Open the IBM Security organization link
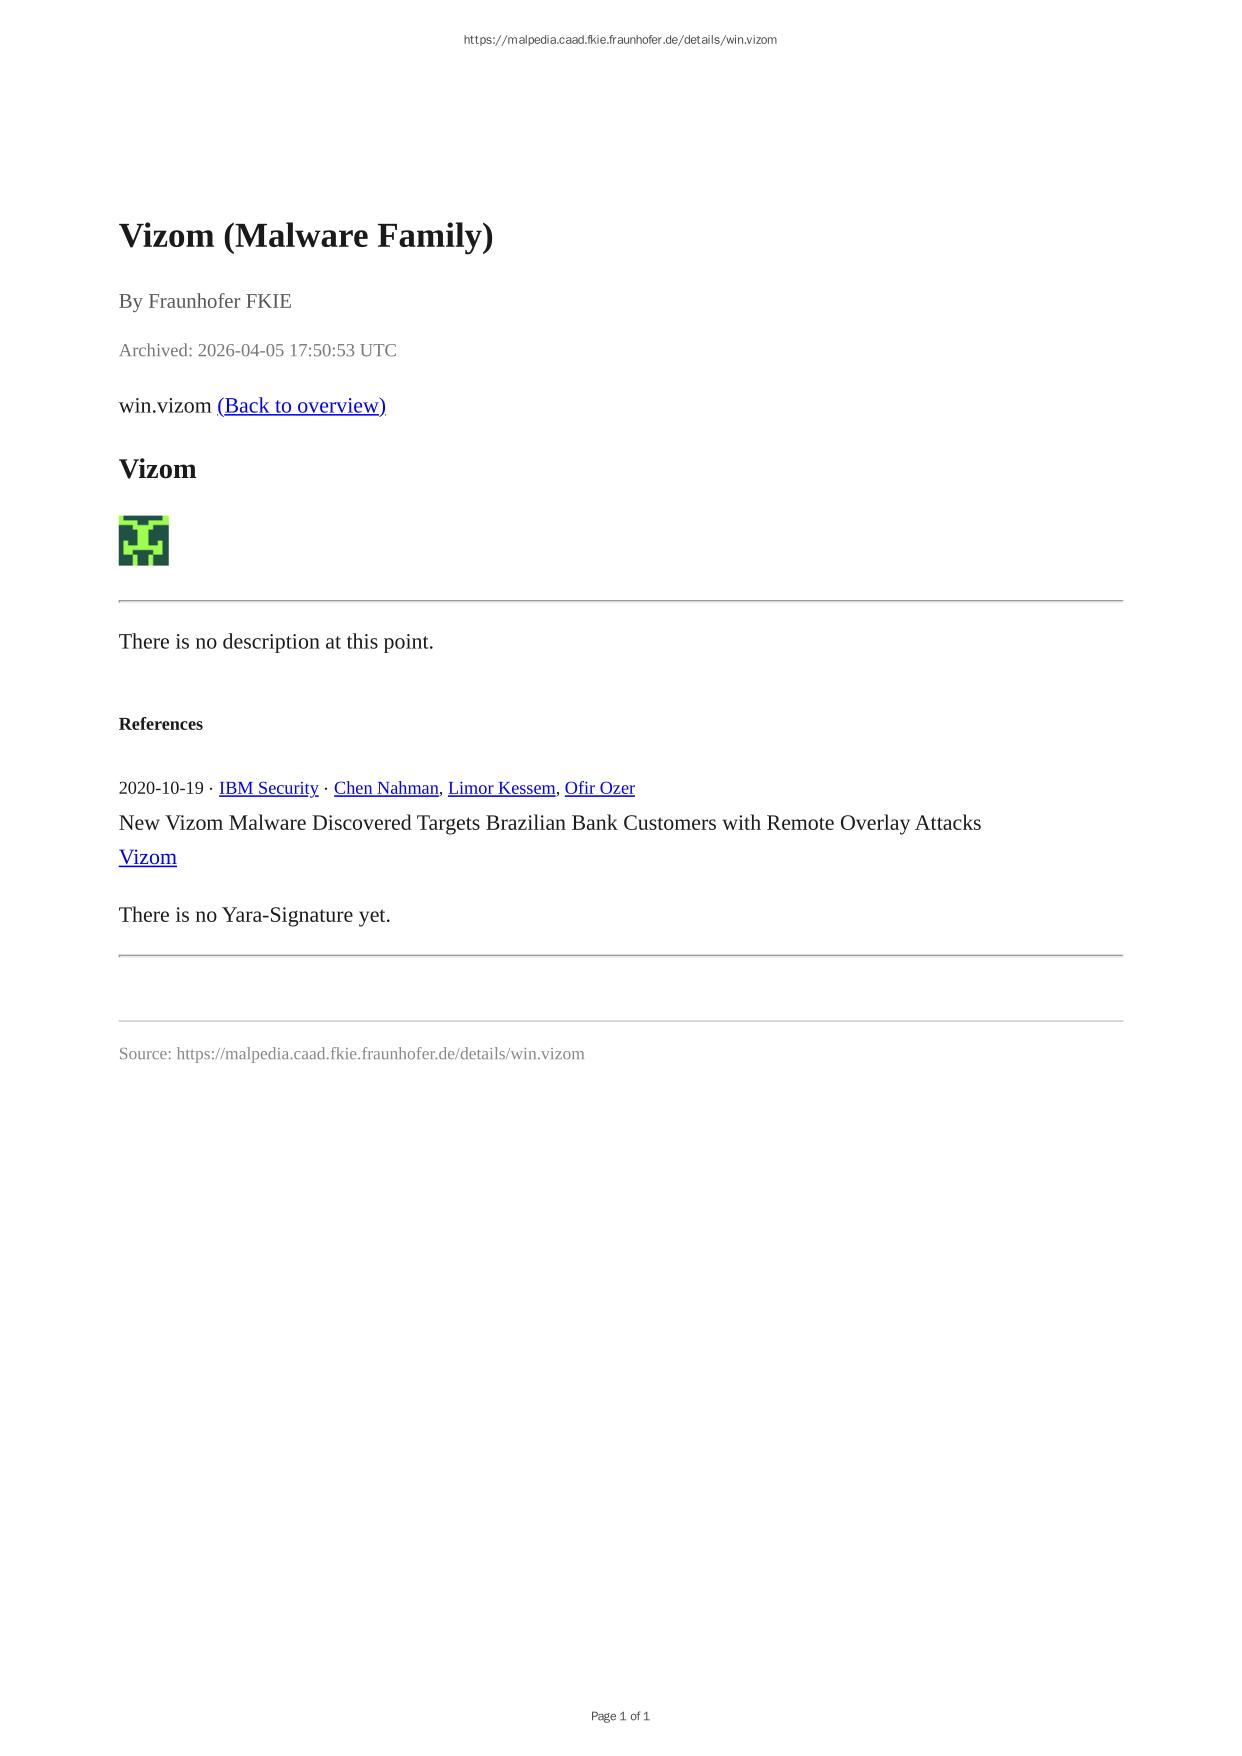This screenshot has width=1242, height=1756. tap(268, 788)
